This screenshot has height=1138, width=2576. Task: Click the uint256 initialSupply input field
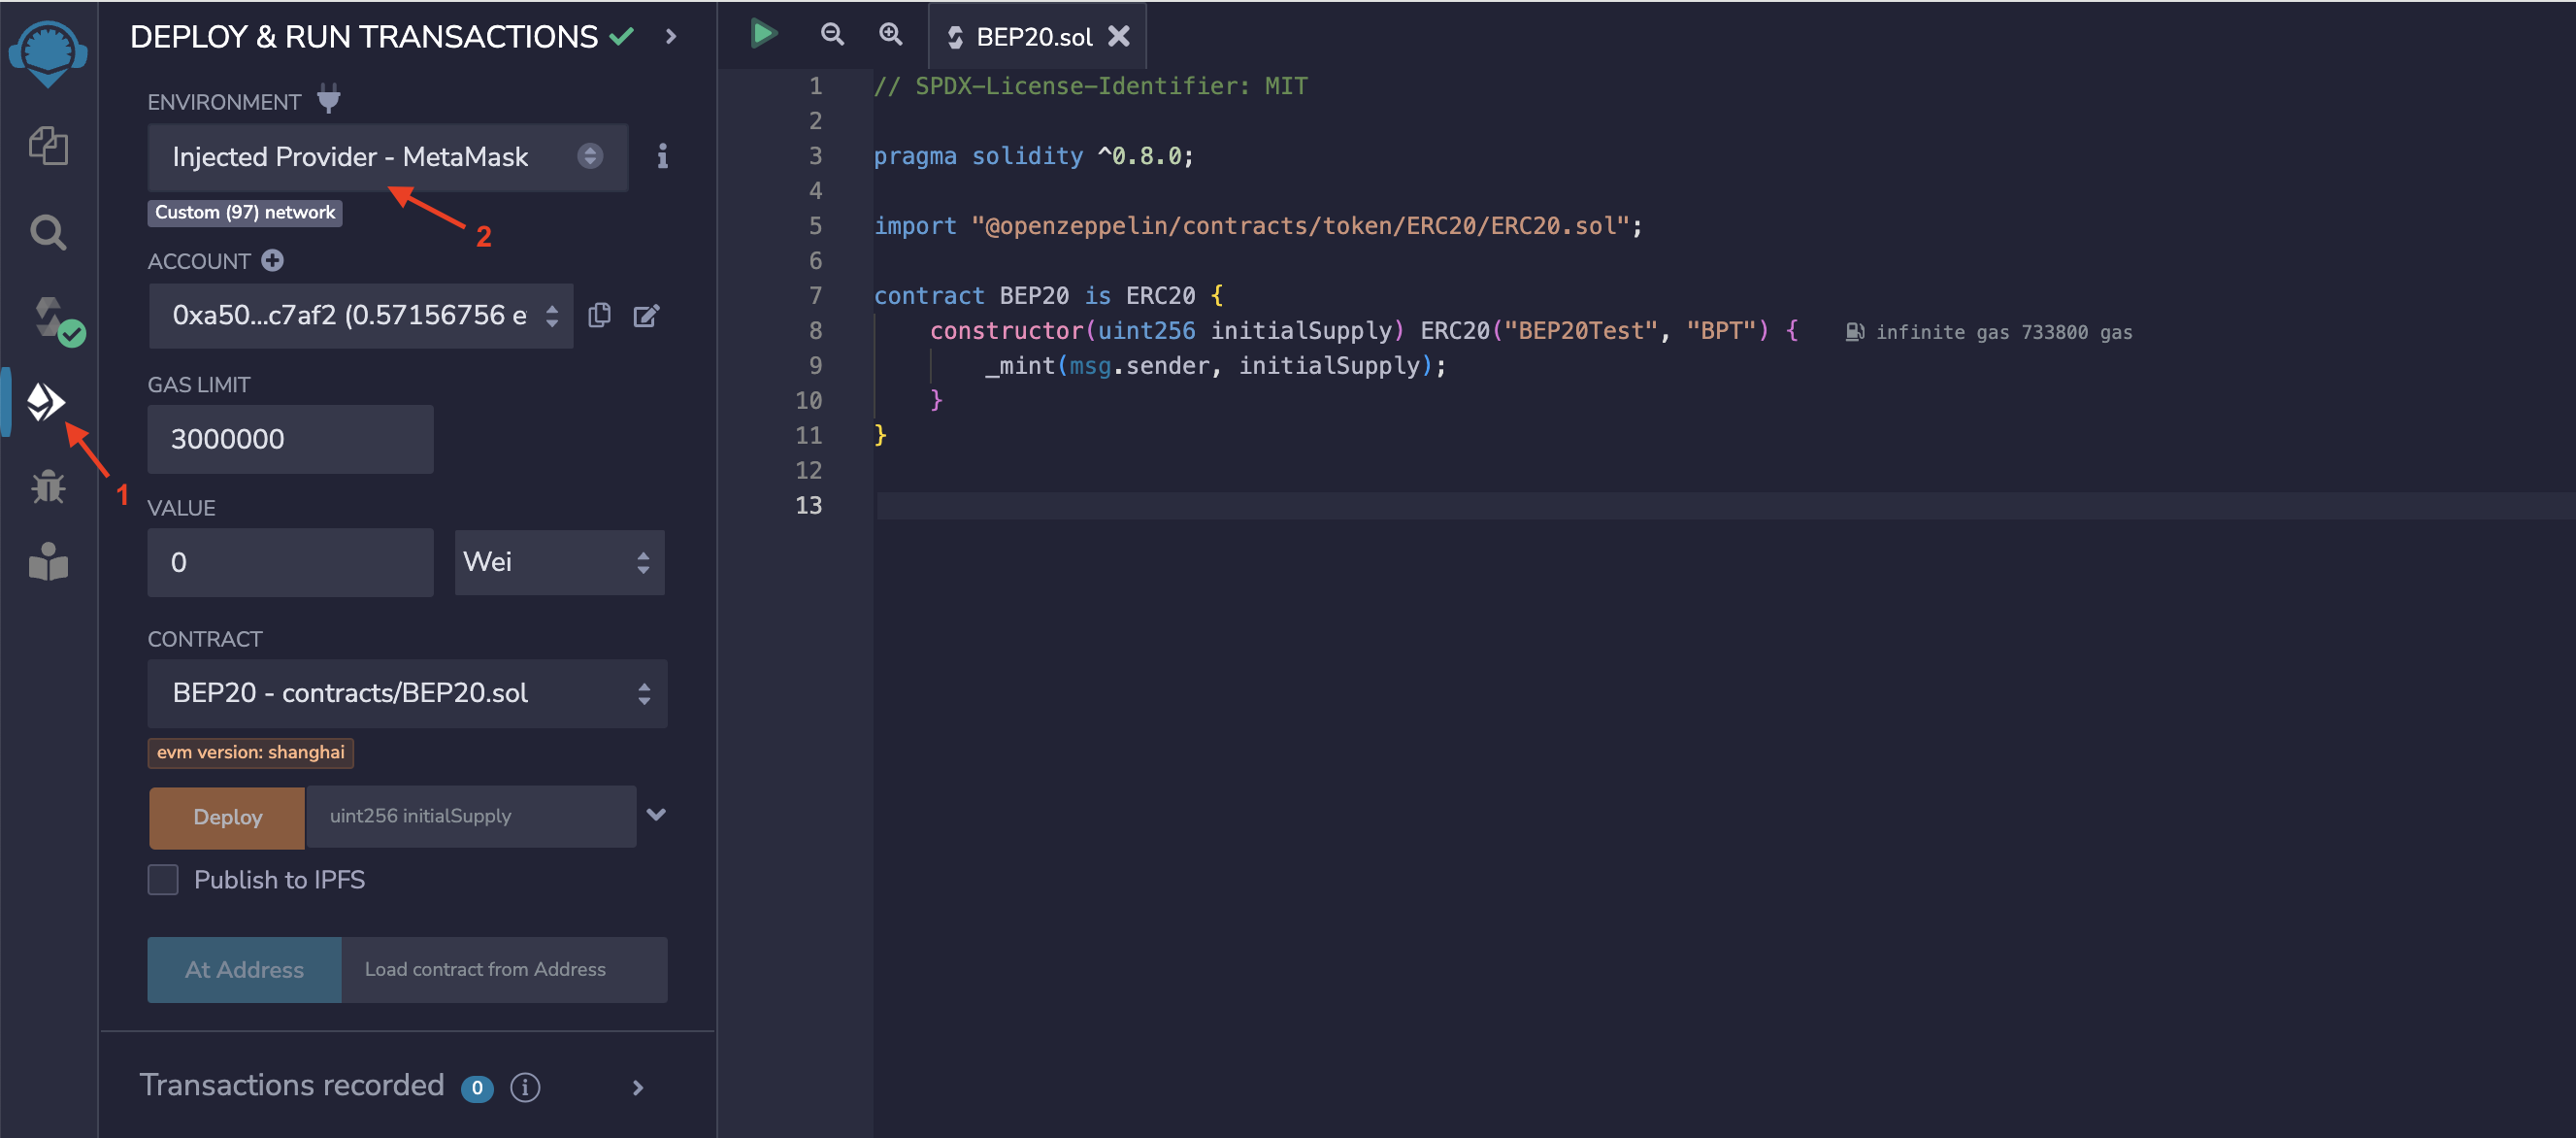[x=471, y=817]
